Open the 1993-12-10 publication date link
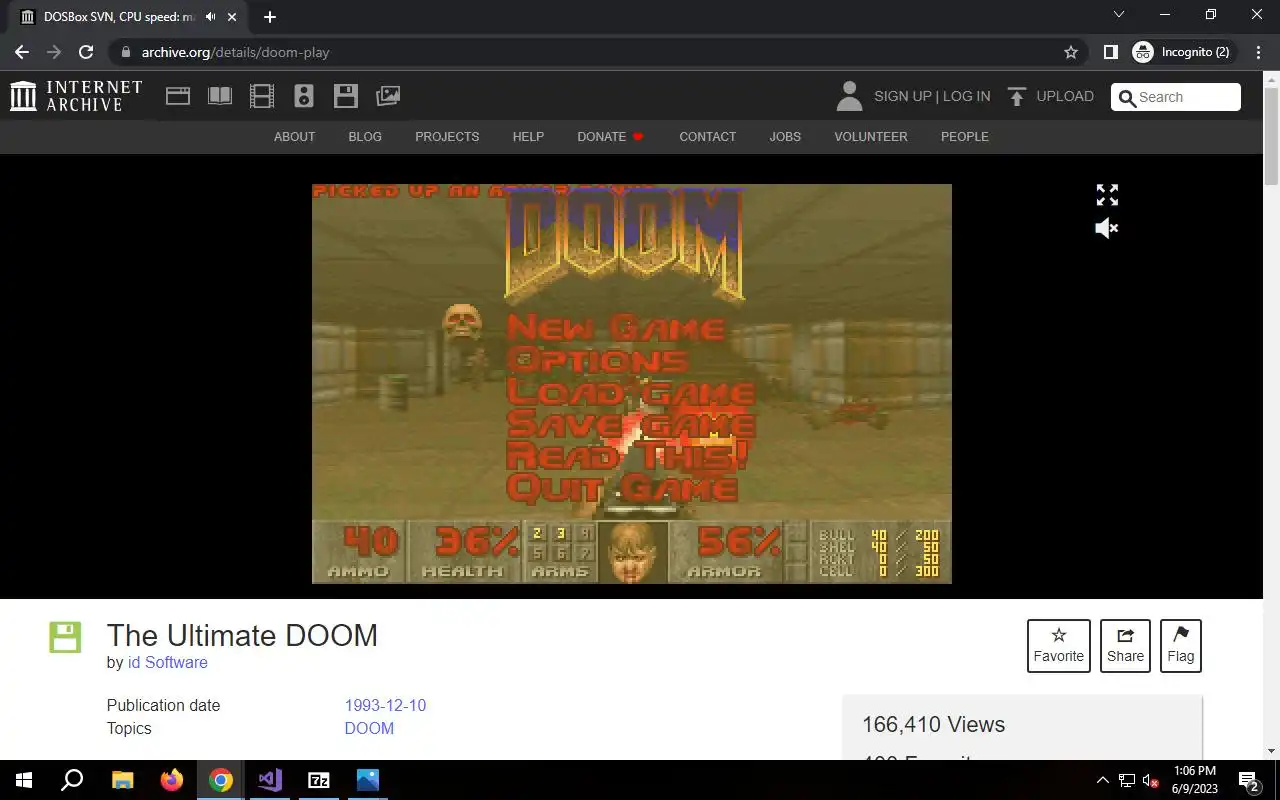The width and height of the screenshot is (1280, 800). (385, 705)
